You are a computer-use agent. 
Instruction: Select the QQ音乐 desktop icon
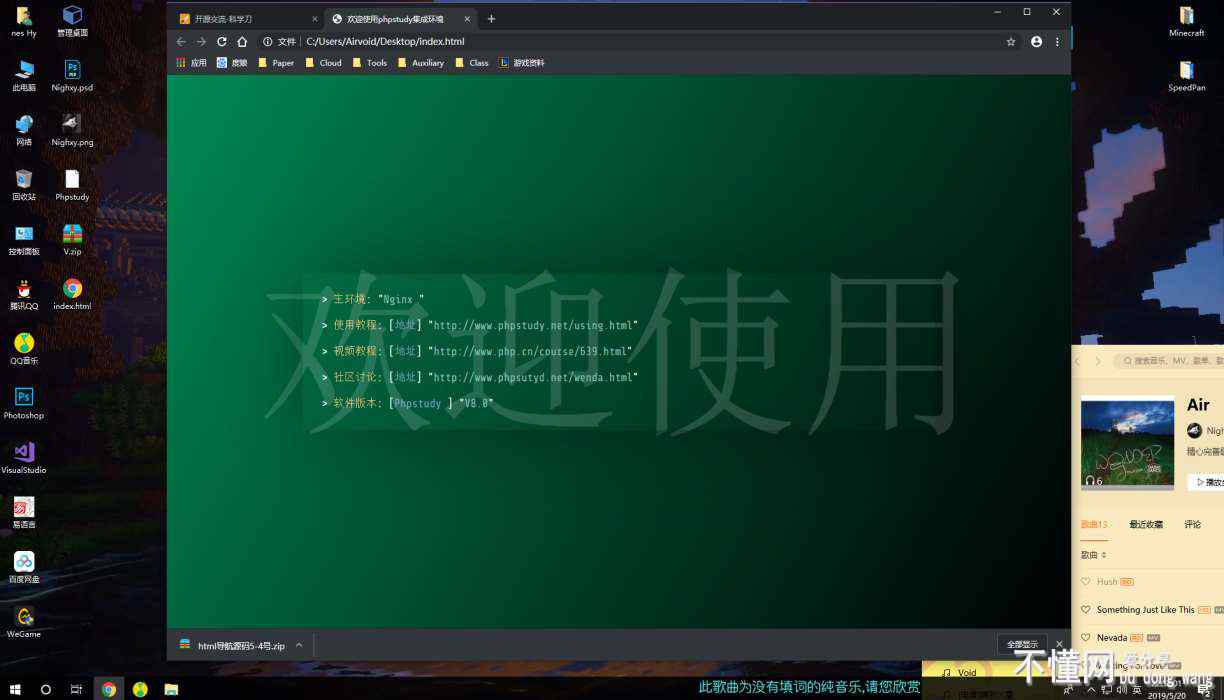(x=24, y=349)
